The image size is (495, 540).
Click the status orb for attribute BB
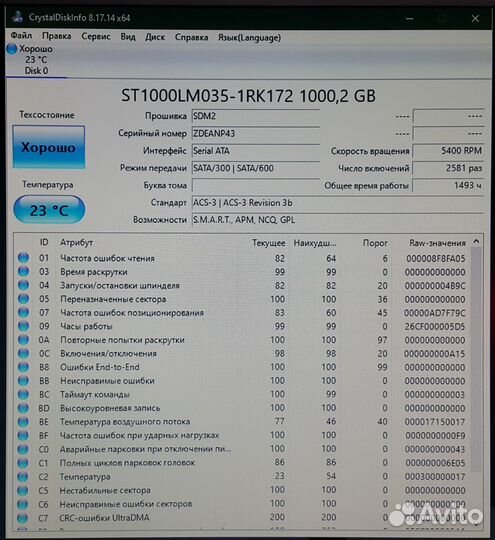[x=23, y=381]
